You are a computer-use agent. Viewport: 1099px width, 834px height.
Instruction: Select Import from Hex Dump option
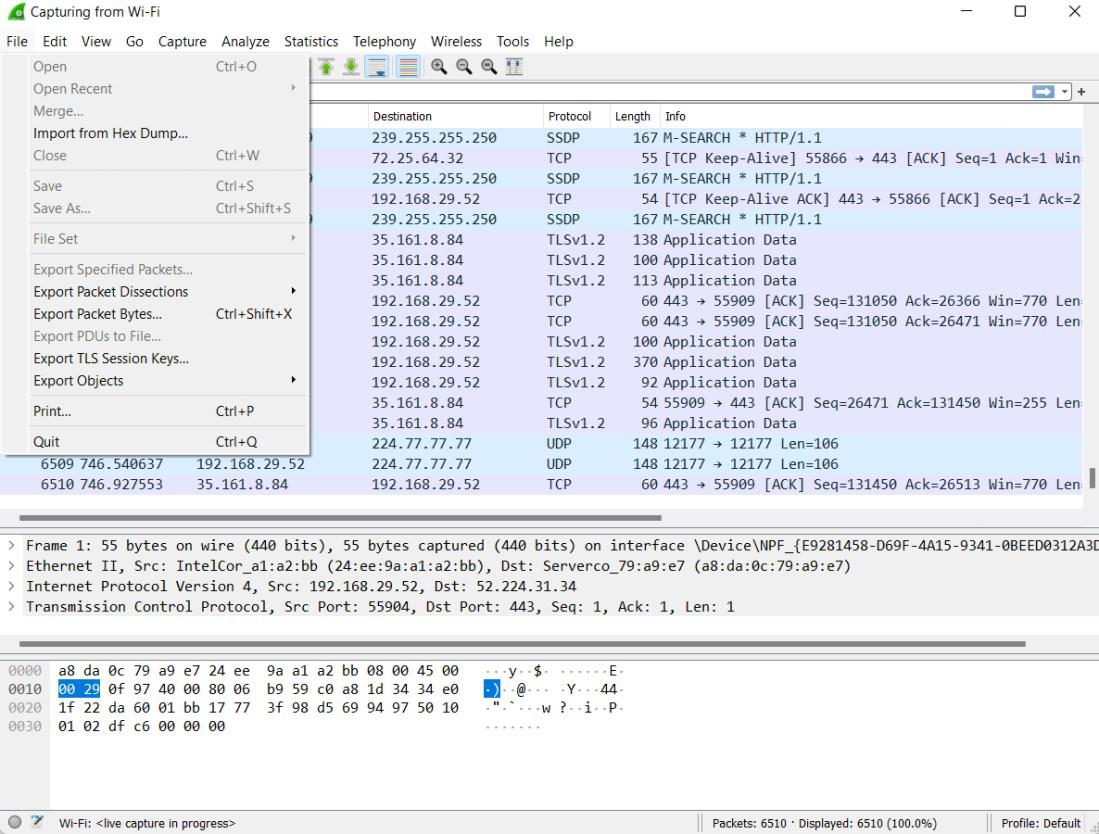(x=110, y=133)
